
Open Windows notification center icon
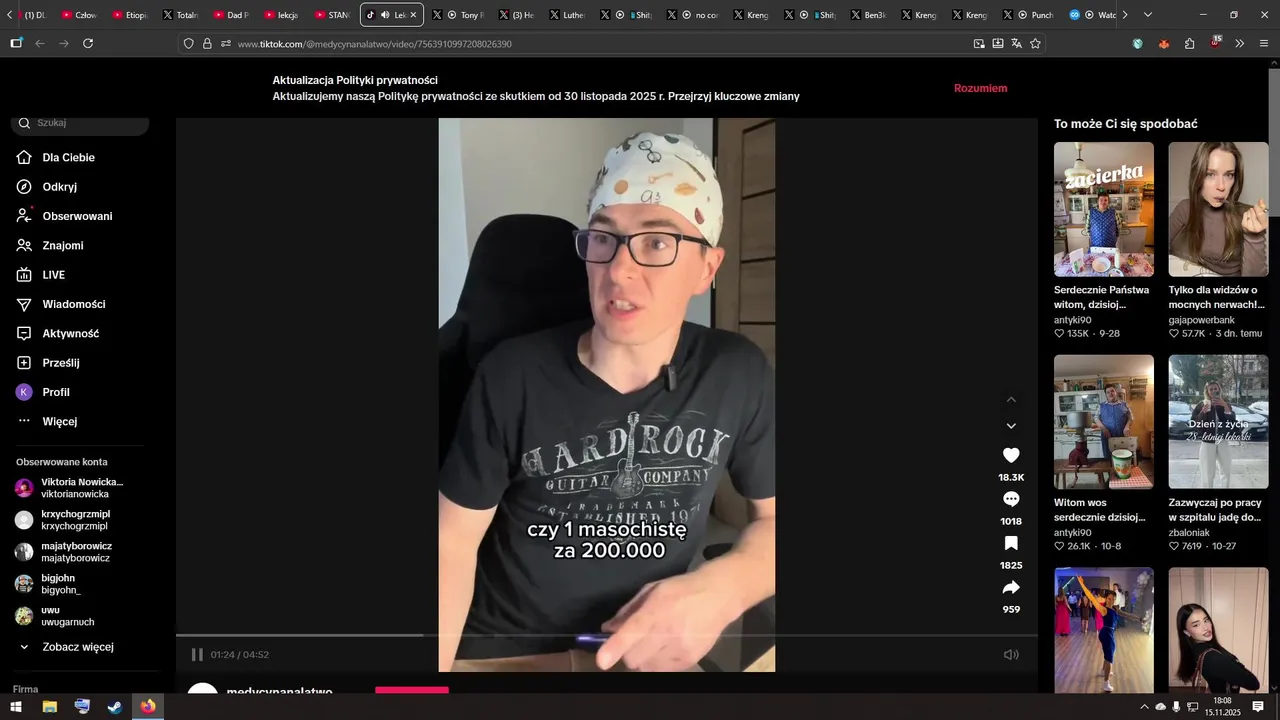tap(1258, 707)
